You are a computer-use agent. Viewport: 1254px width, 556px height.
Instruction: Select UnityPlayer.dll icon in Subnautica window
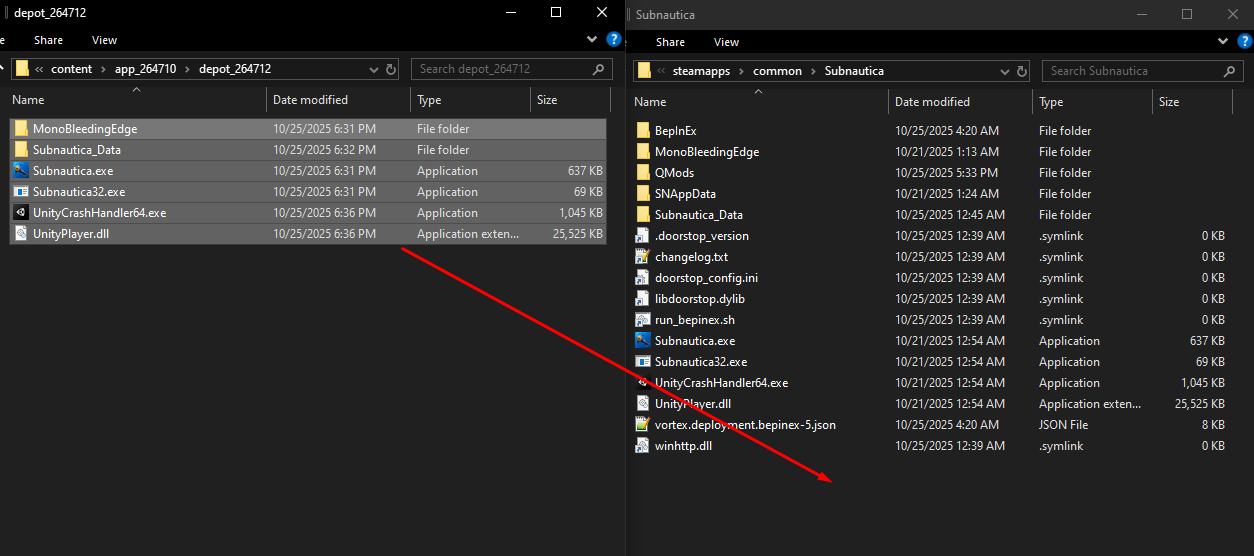[643, 404]
